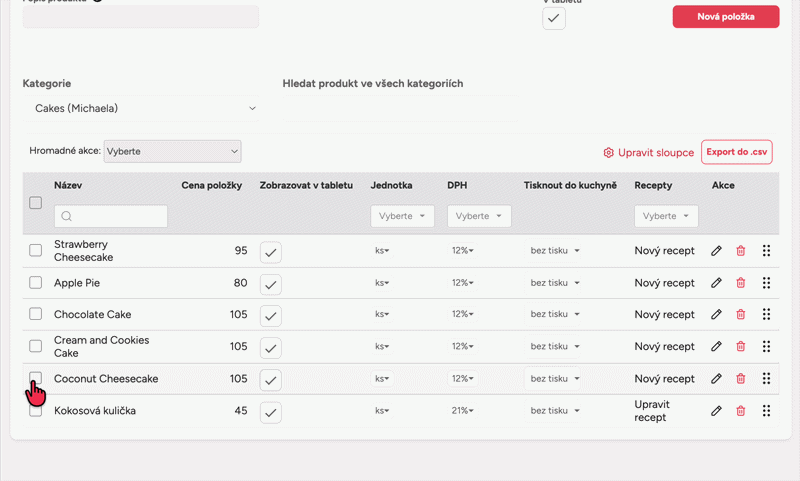This screenshot has width=800, height=481.
Task: Open the DPH filter dropdown in header
Action: [479, 216]
